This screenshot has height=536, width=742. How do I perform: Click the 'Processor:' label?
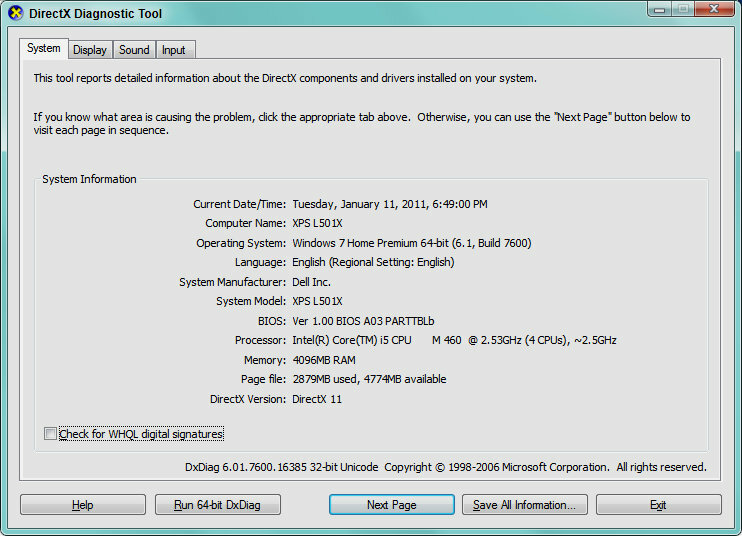point(260,340)
